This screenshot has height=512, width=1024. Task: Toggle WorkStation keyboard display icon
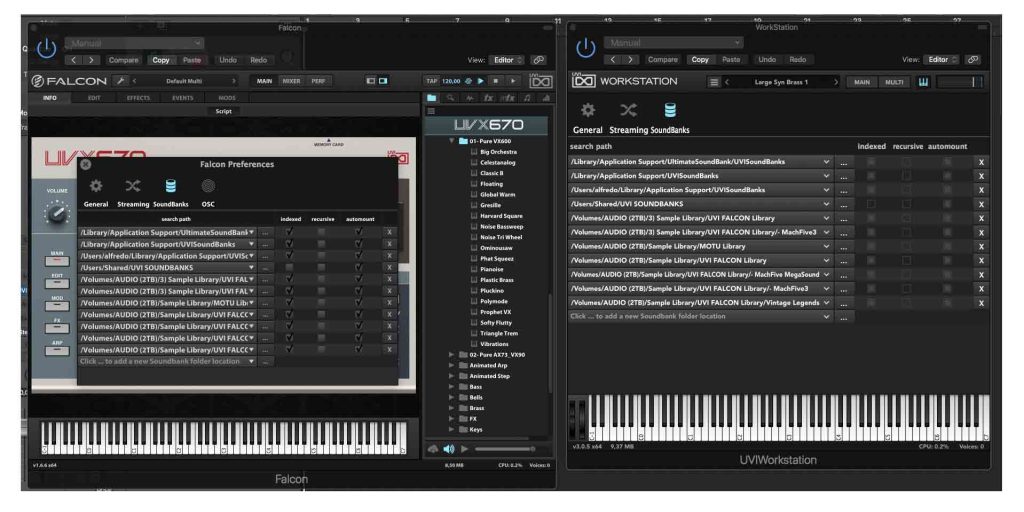coord(923,82)
